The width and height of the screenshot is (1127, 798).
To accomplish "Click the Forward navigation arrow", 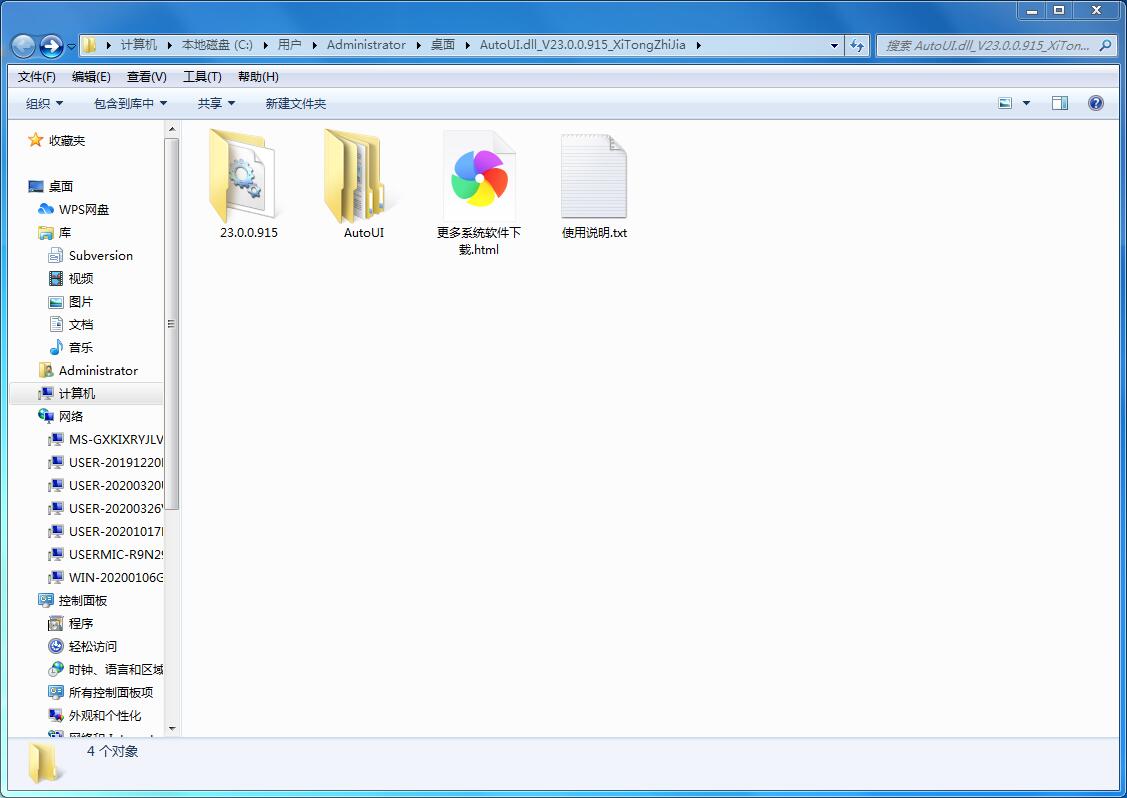I will click(51, 46).
